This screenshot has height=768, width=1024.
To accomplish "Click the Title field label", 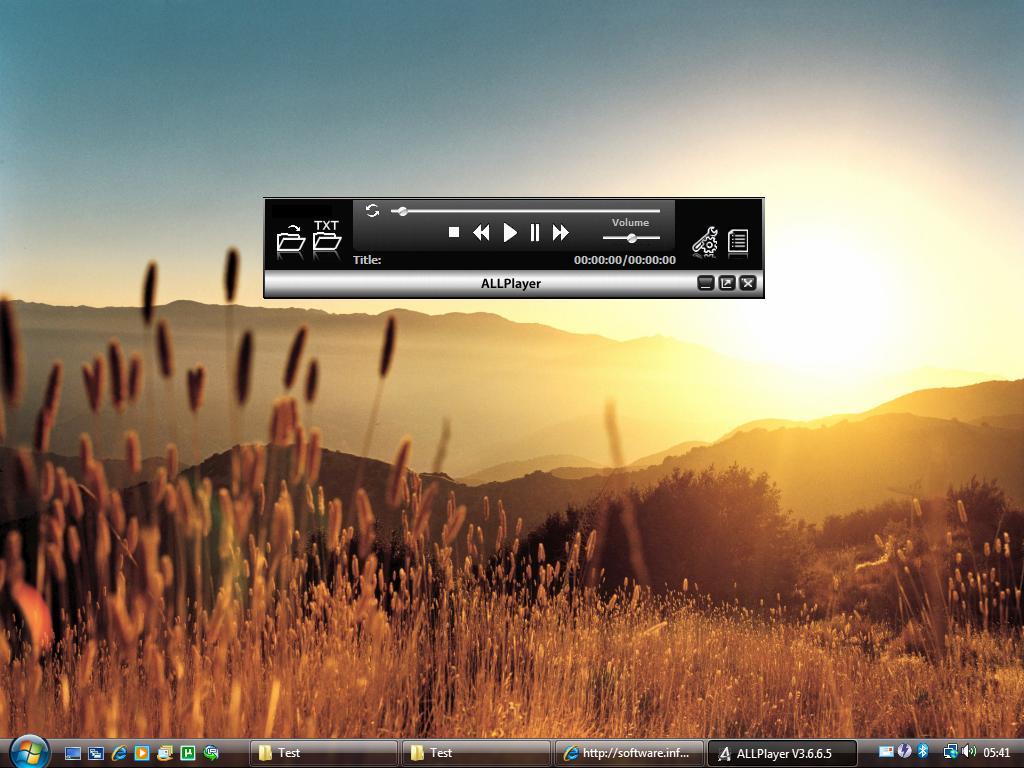I will (x=366, y=258).
